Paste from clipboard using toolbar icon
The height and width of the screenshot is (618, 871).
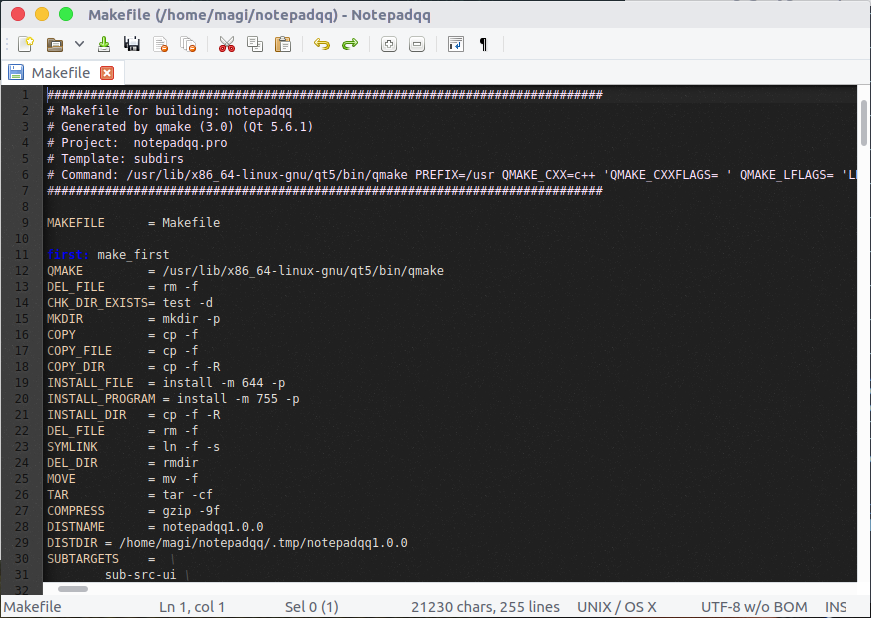pyautogui.click(x=283, y=44)
